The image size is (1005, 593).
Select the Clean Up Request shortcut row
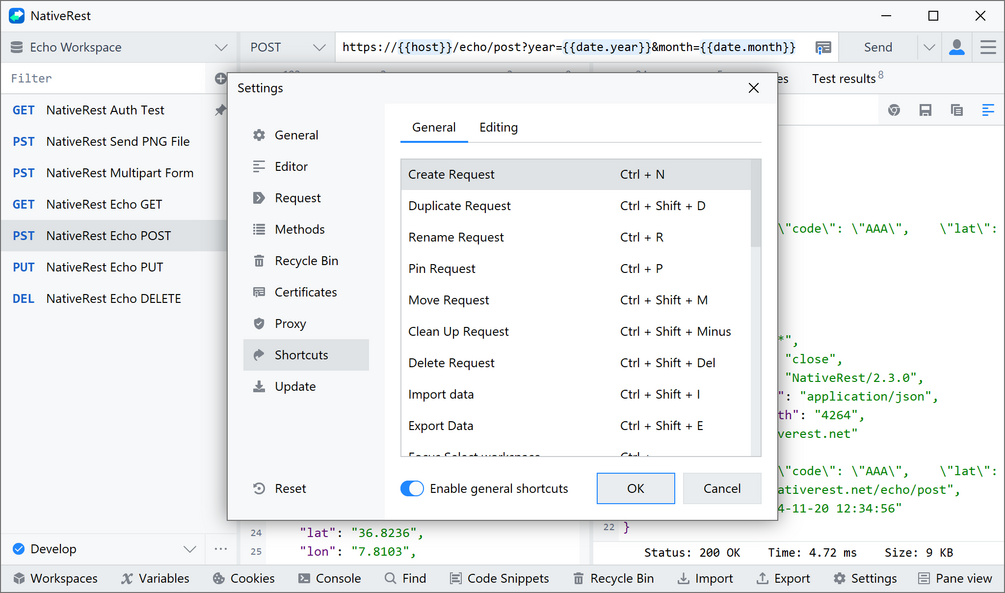(x=576, y=331)
